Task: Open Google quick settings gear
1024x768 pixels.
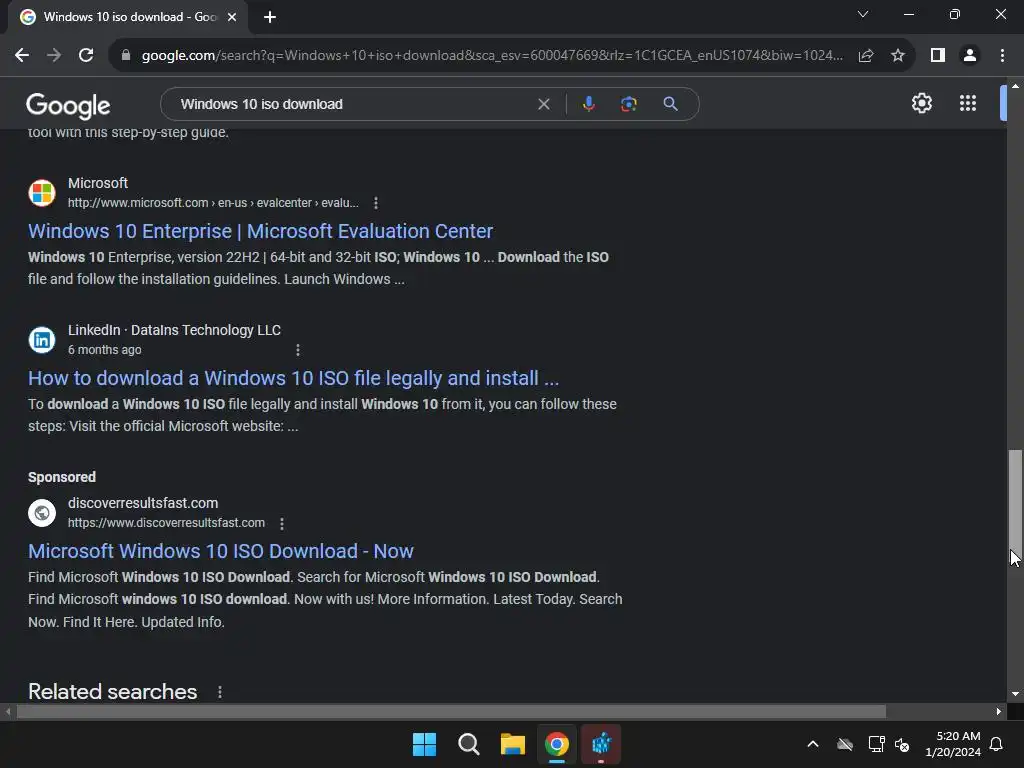Action: (x=921, y=103)
